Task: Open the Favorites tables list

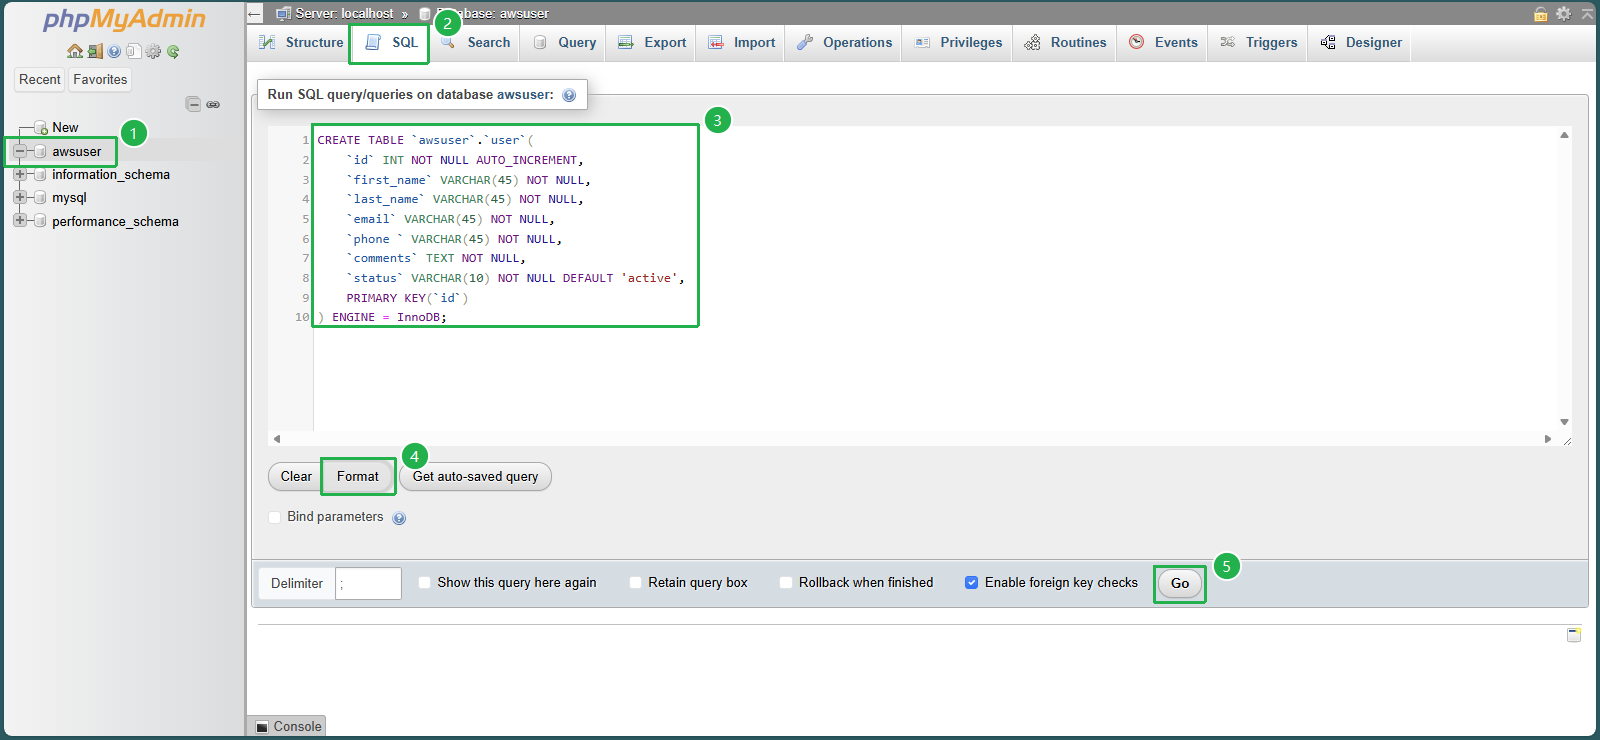Action: (100, 80)
